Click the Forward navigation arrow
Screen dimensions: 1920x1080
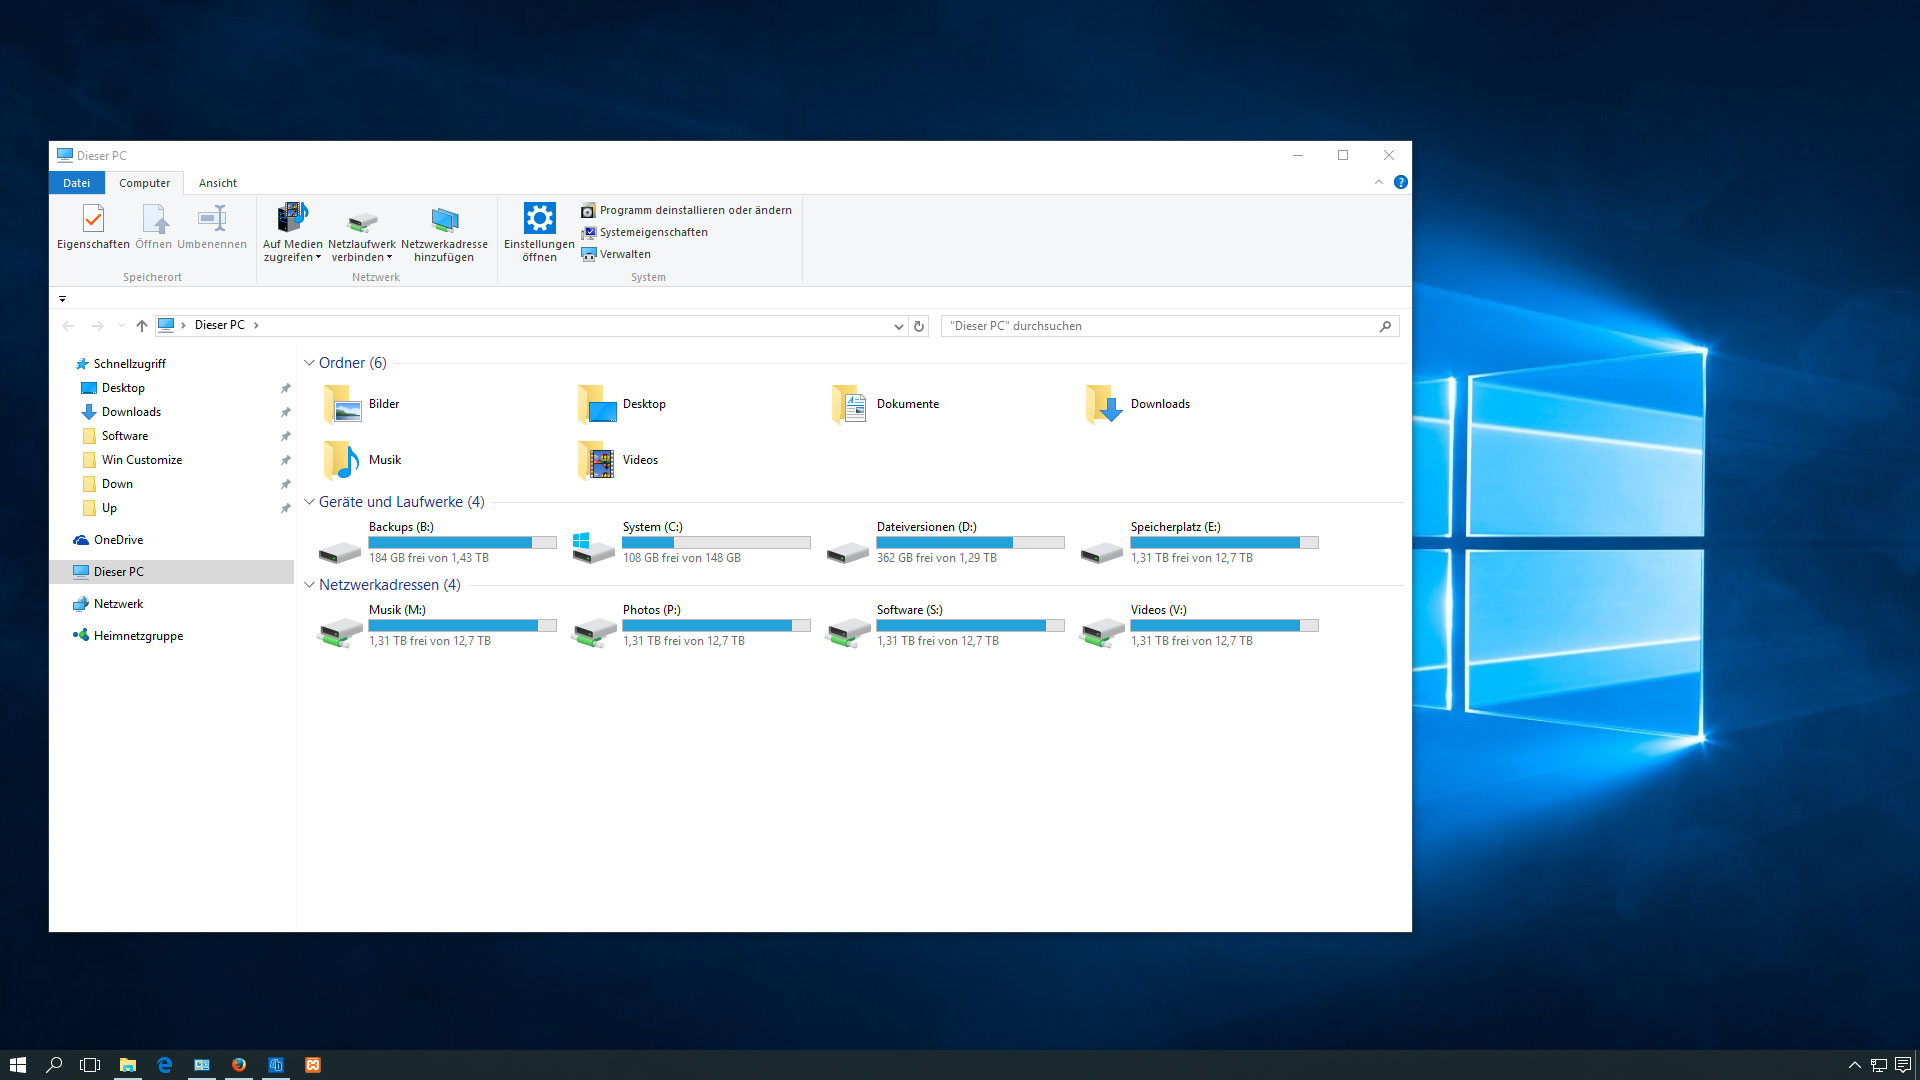pyautogui.click(x=97, y=326)
